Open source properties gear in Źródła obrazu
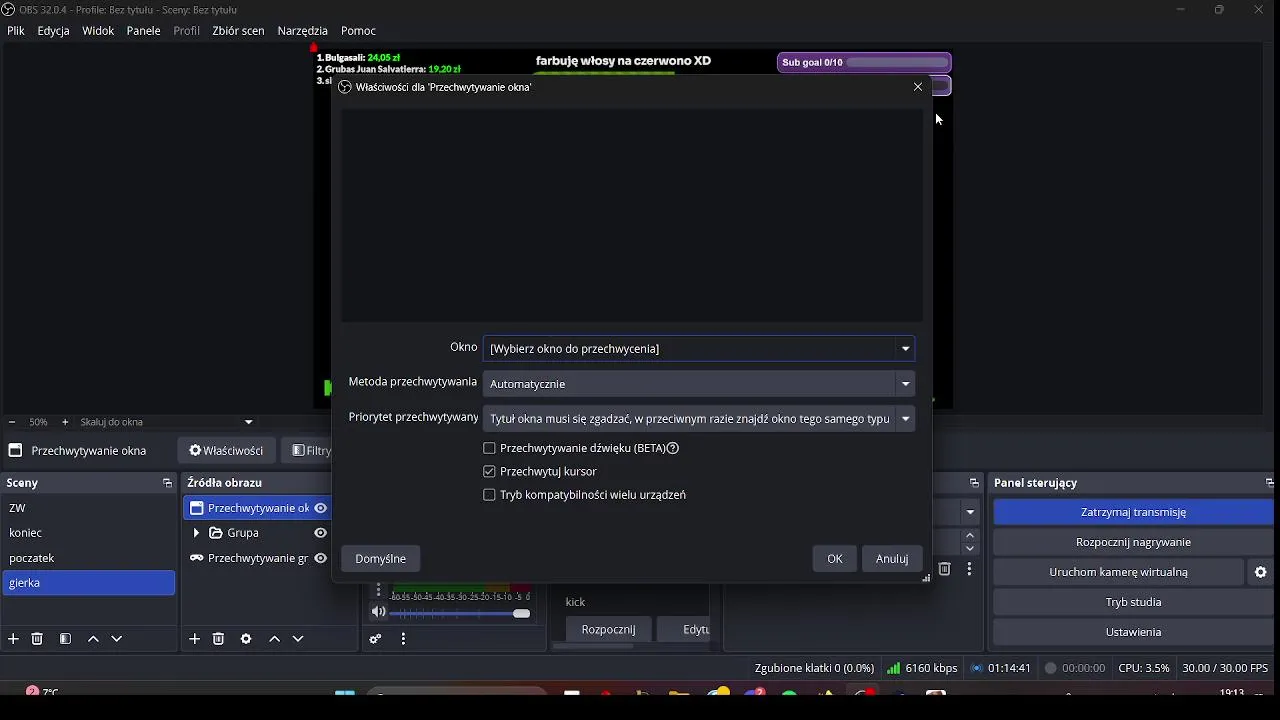 point(246,639)
